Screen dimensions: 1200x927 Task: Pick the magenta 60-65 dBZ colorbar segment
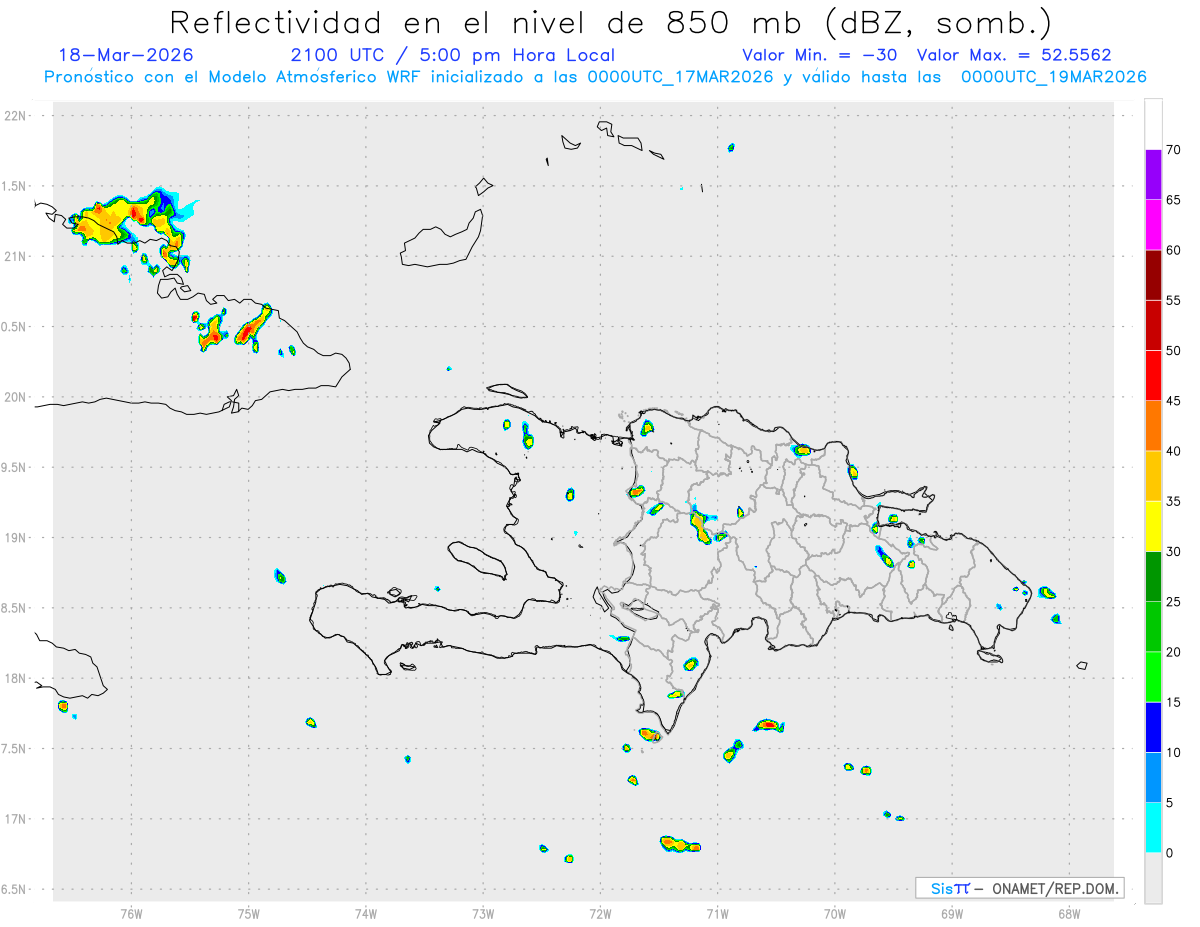[1153, 224]
